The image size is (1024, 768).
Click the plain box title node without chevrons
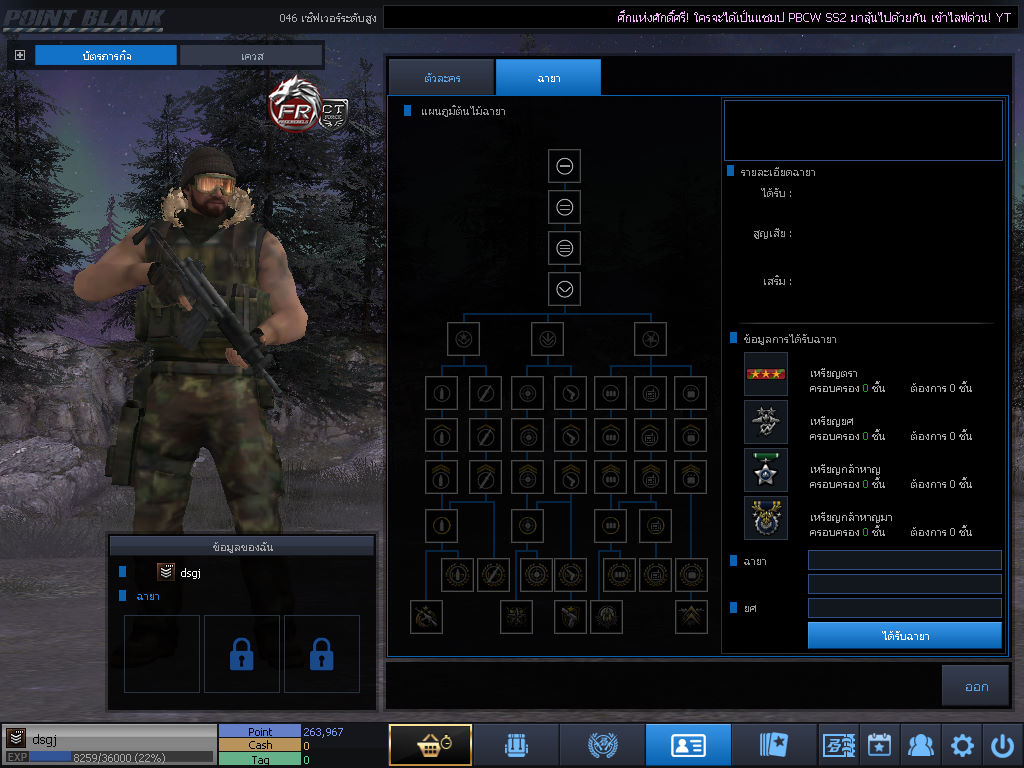coord(691,393)
